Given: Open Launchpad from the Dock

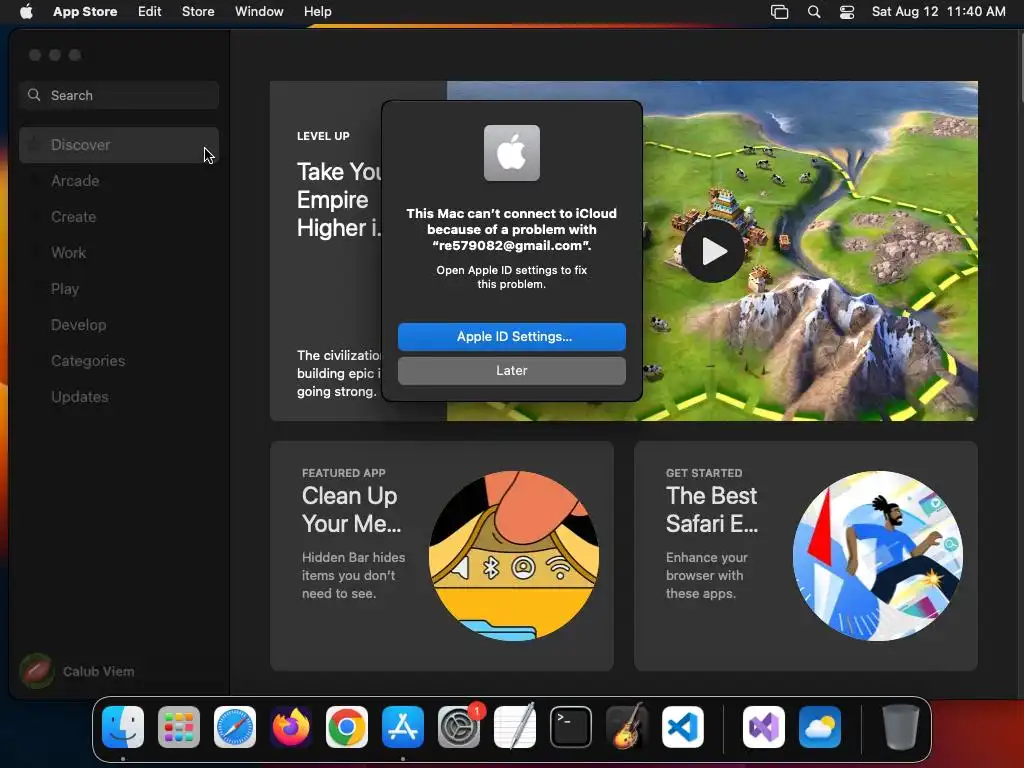Looking at the screenshot, I should (x=179, y=727).
